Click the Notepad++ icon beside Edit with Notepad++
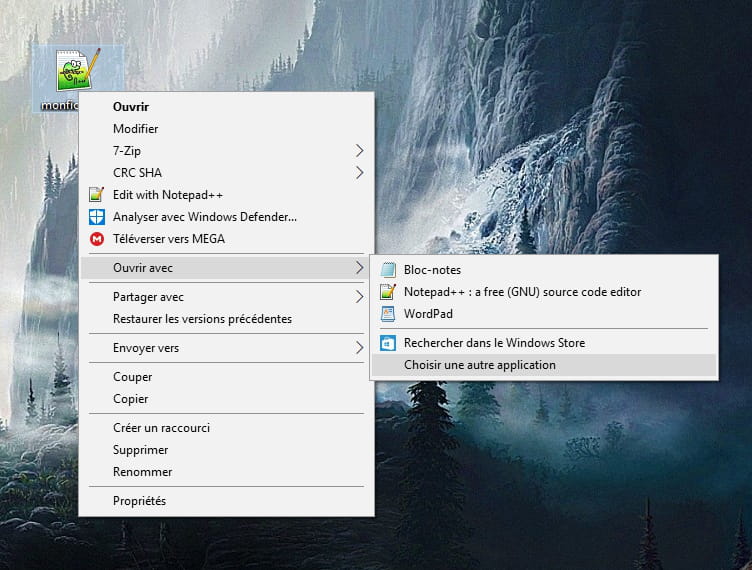The image size is (752, 570). click(96, 195)
